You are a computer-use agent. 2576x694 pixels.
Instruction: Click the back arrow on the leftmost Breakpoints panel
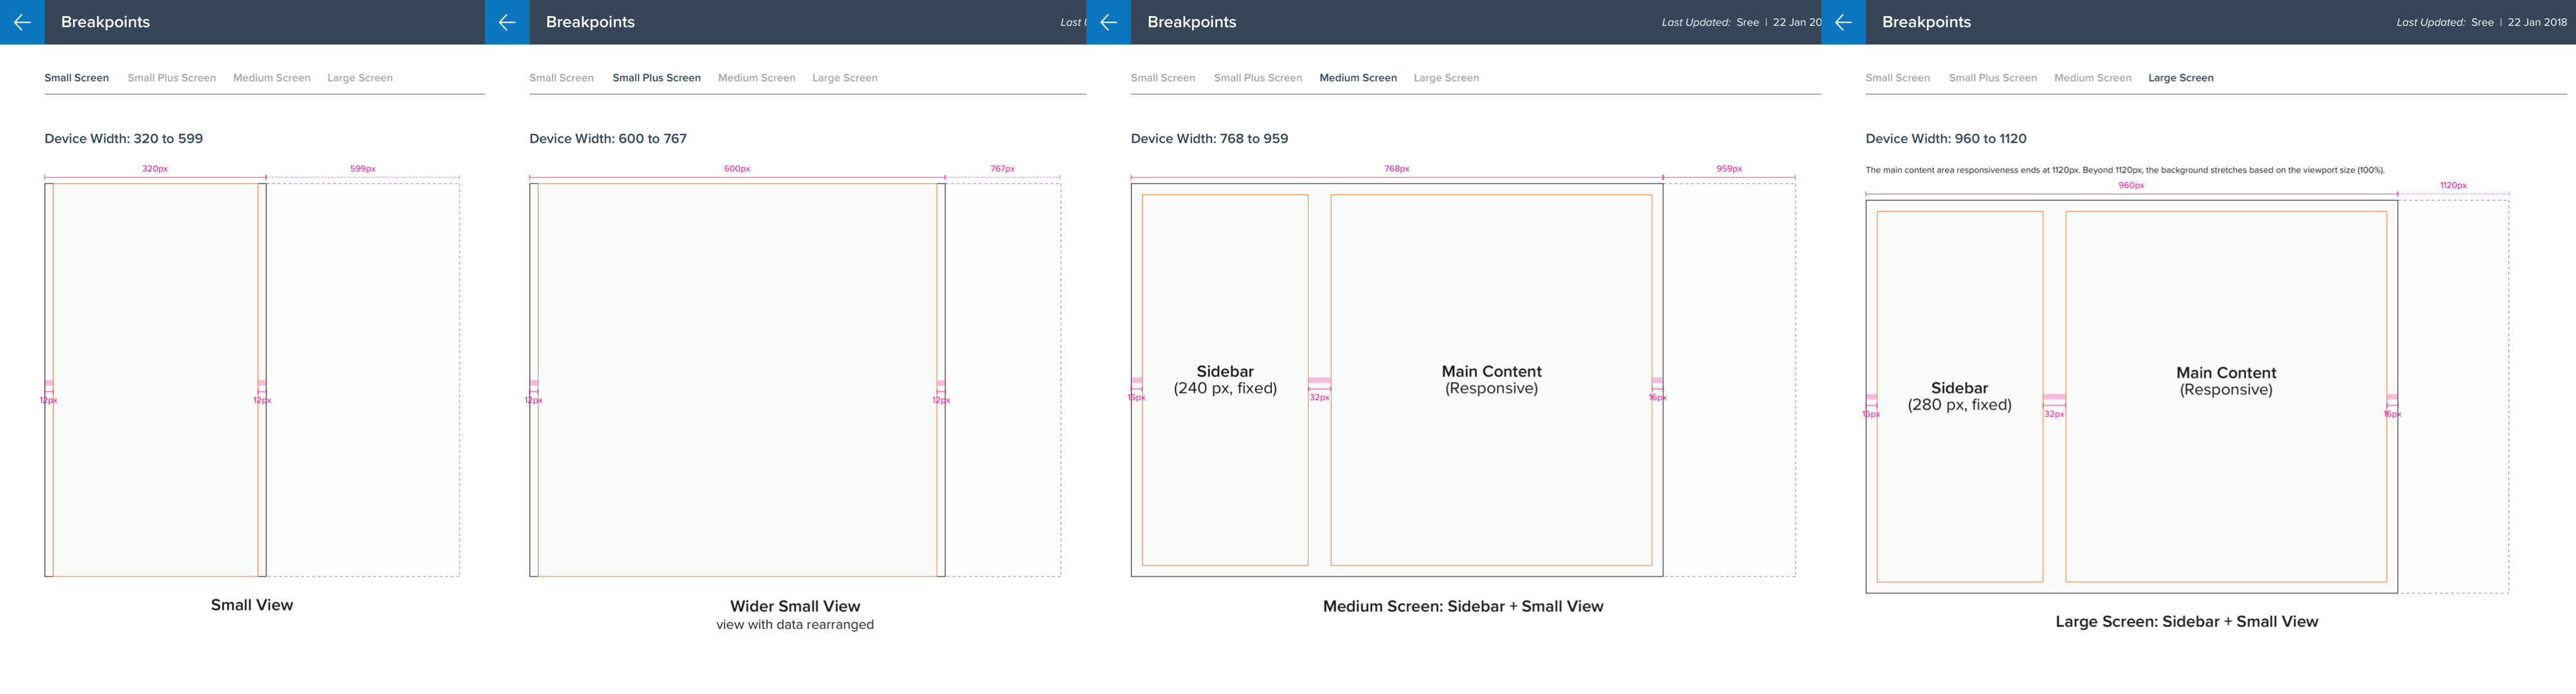click(21, 22)
